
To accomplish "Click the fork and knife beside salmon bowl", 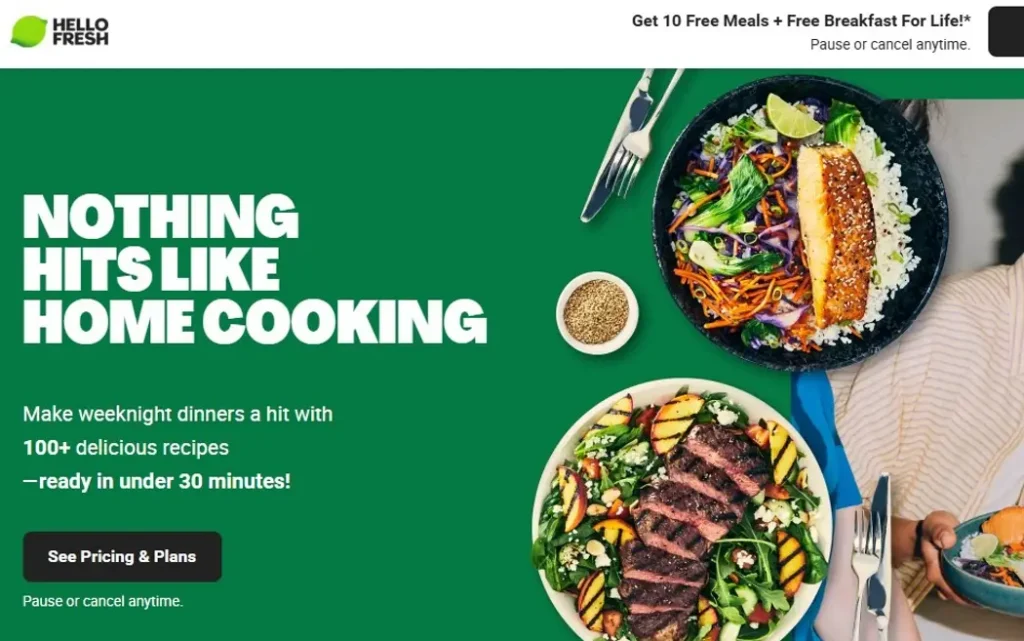I will tap(630, 144).
